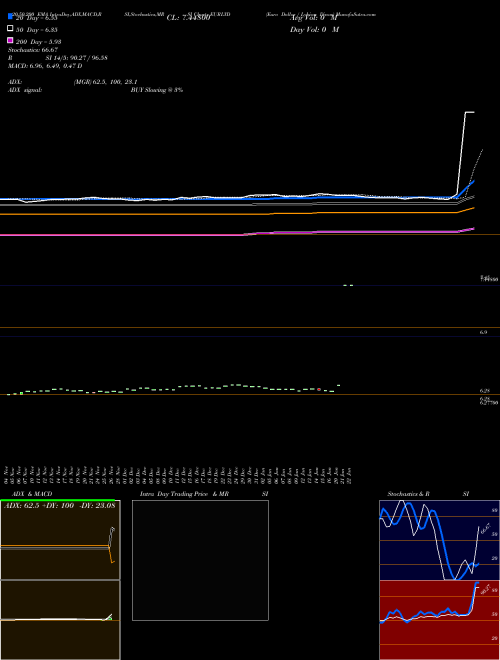Click the 'CL: 7.44800' closing value

[188, 18]
